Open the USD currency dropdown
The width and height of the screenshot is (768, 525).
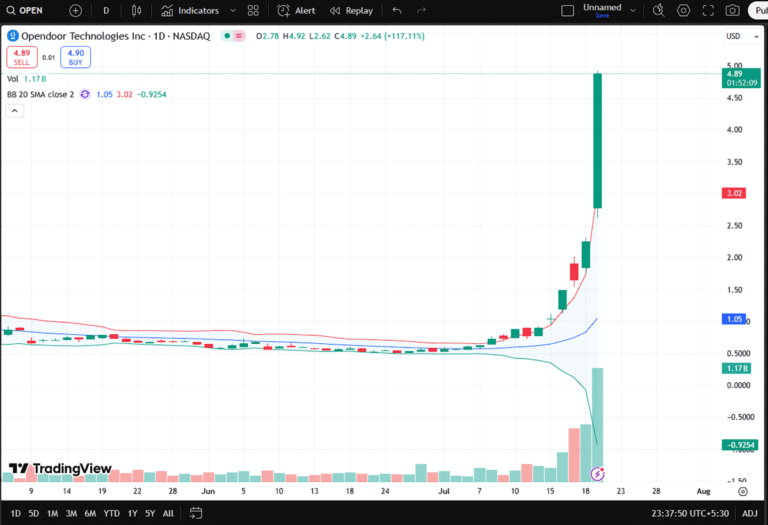tap(742, 36)
